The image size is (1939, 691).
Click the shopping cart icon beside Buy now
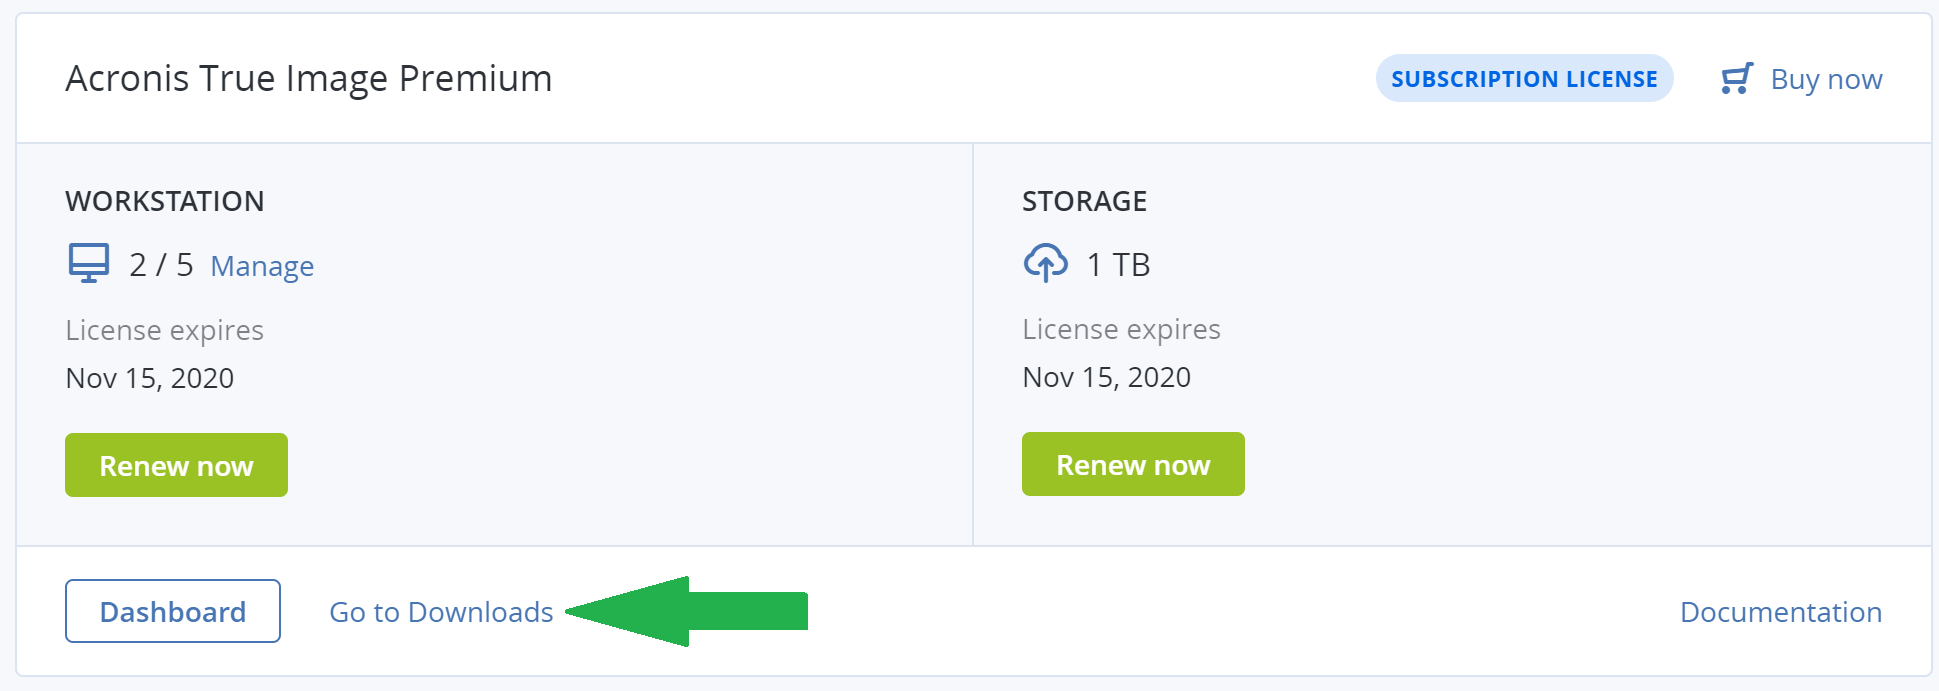click(x=1737, y=77)
